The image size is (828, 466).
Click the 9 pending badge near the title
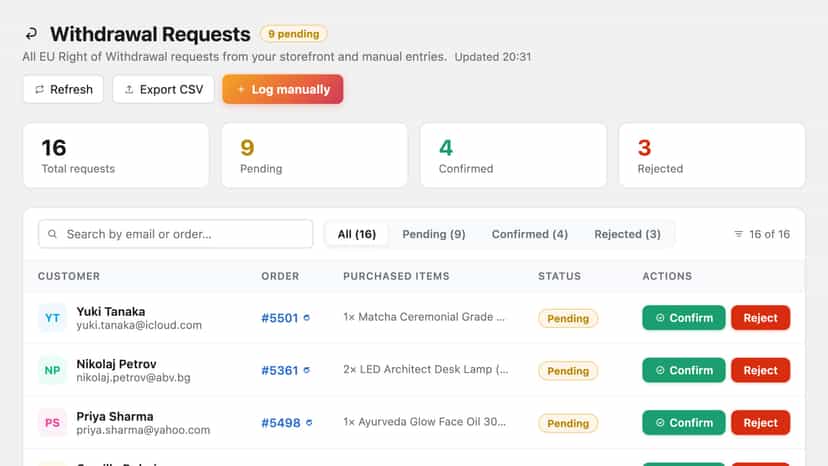(294, 34)
